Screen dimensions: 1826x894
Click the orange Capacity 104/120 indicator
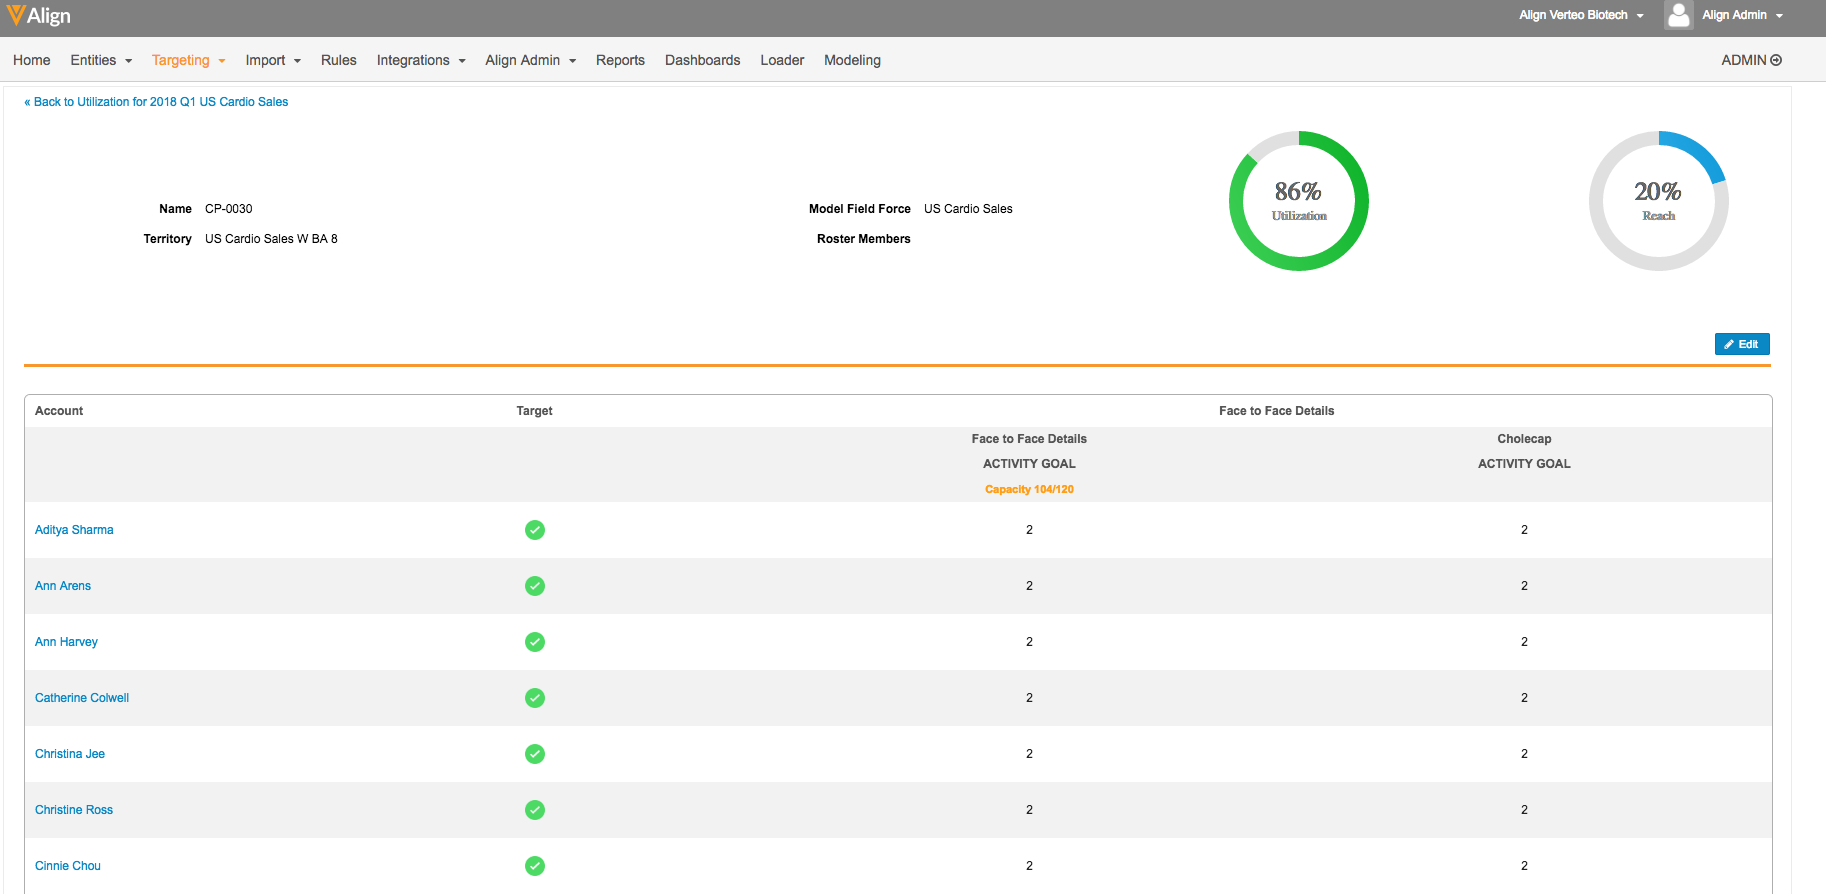point(1029,489)
